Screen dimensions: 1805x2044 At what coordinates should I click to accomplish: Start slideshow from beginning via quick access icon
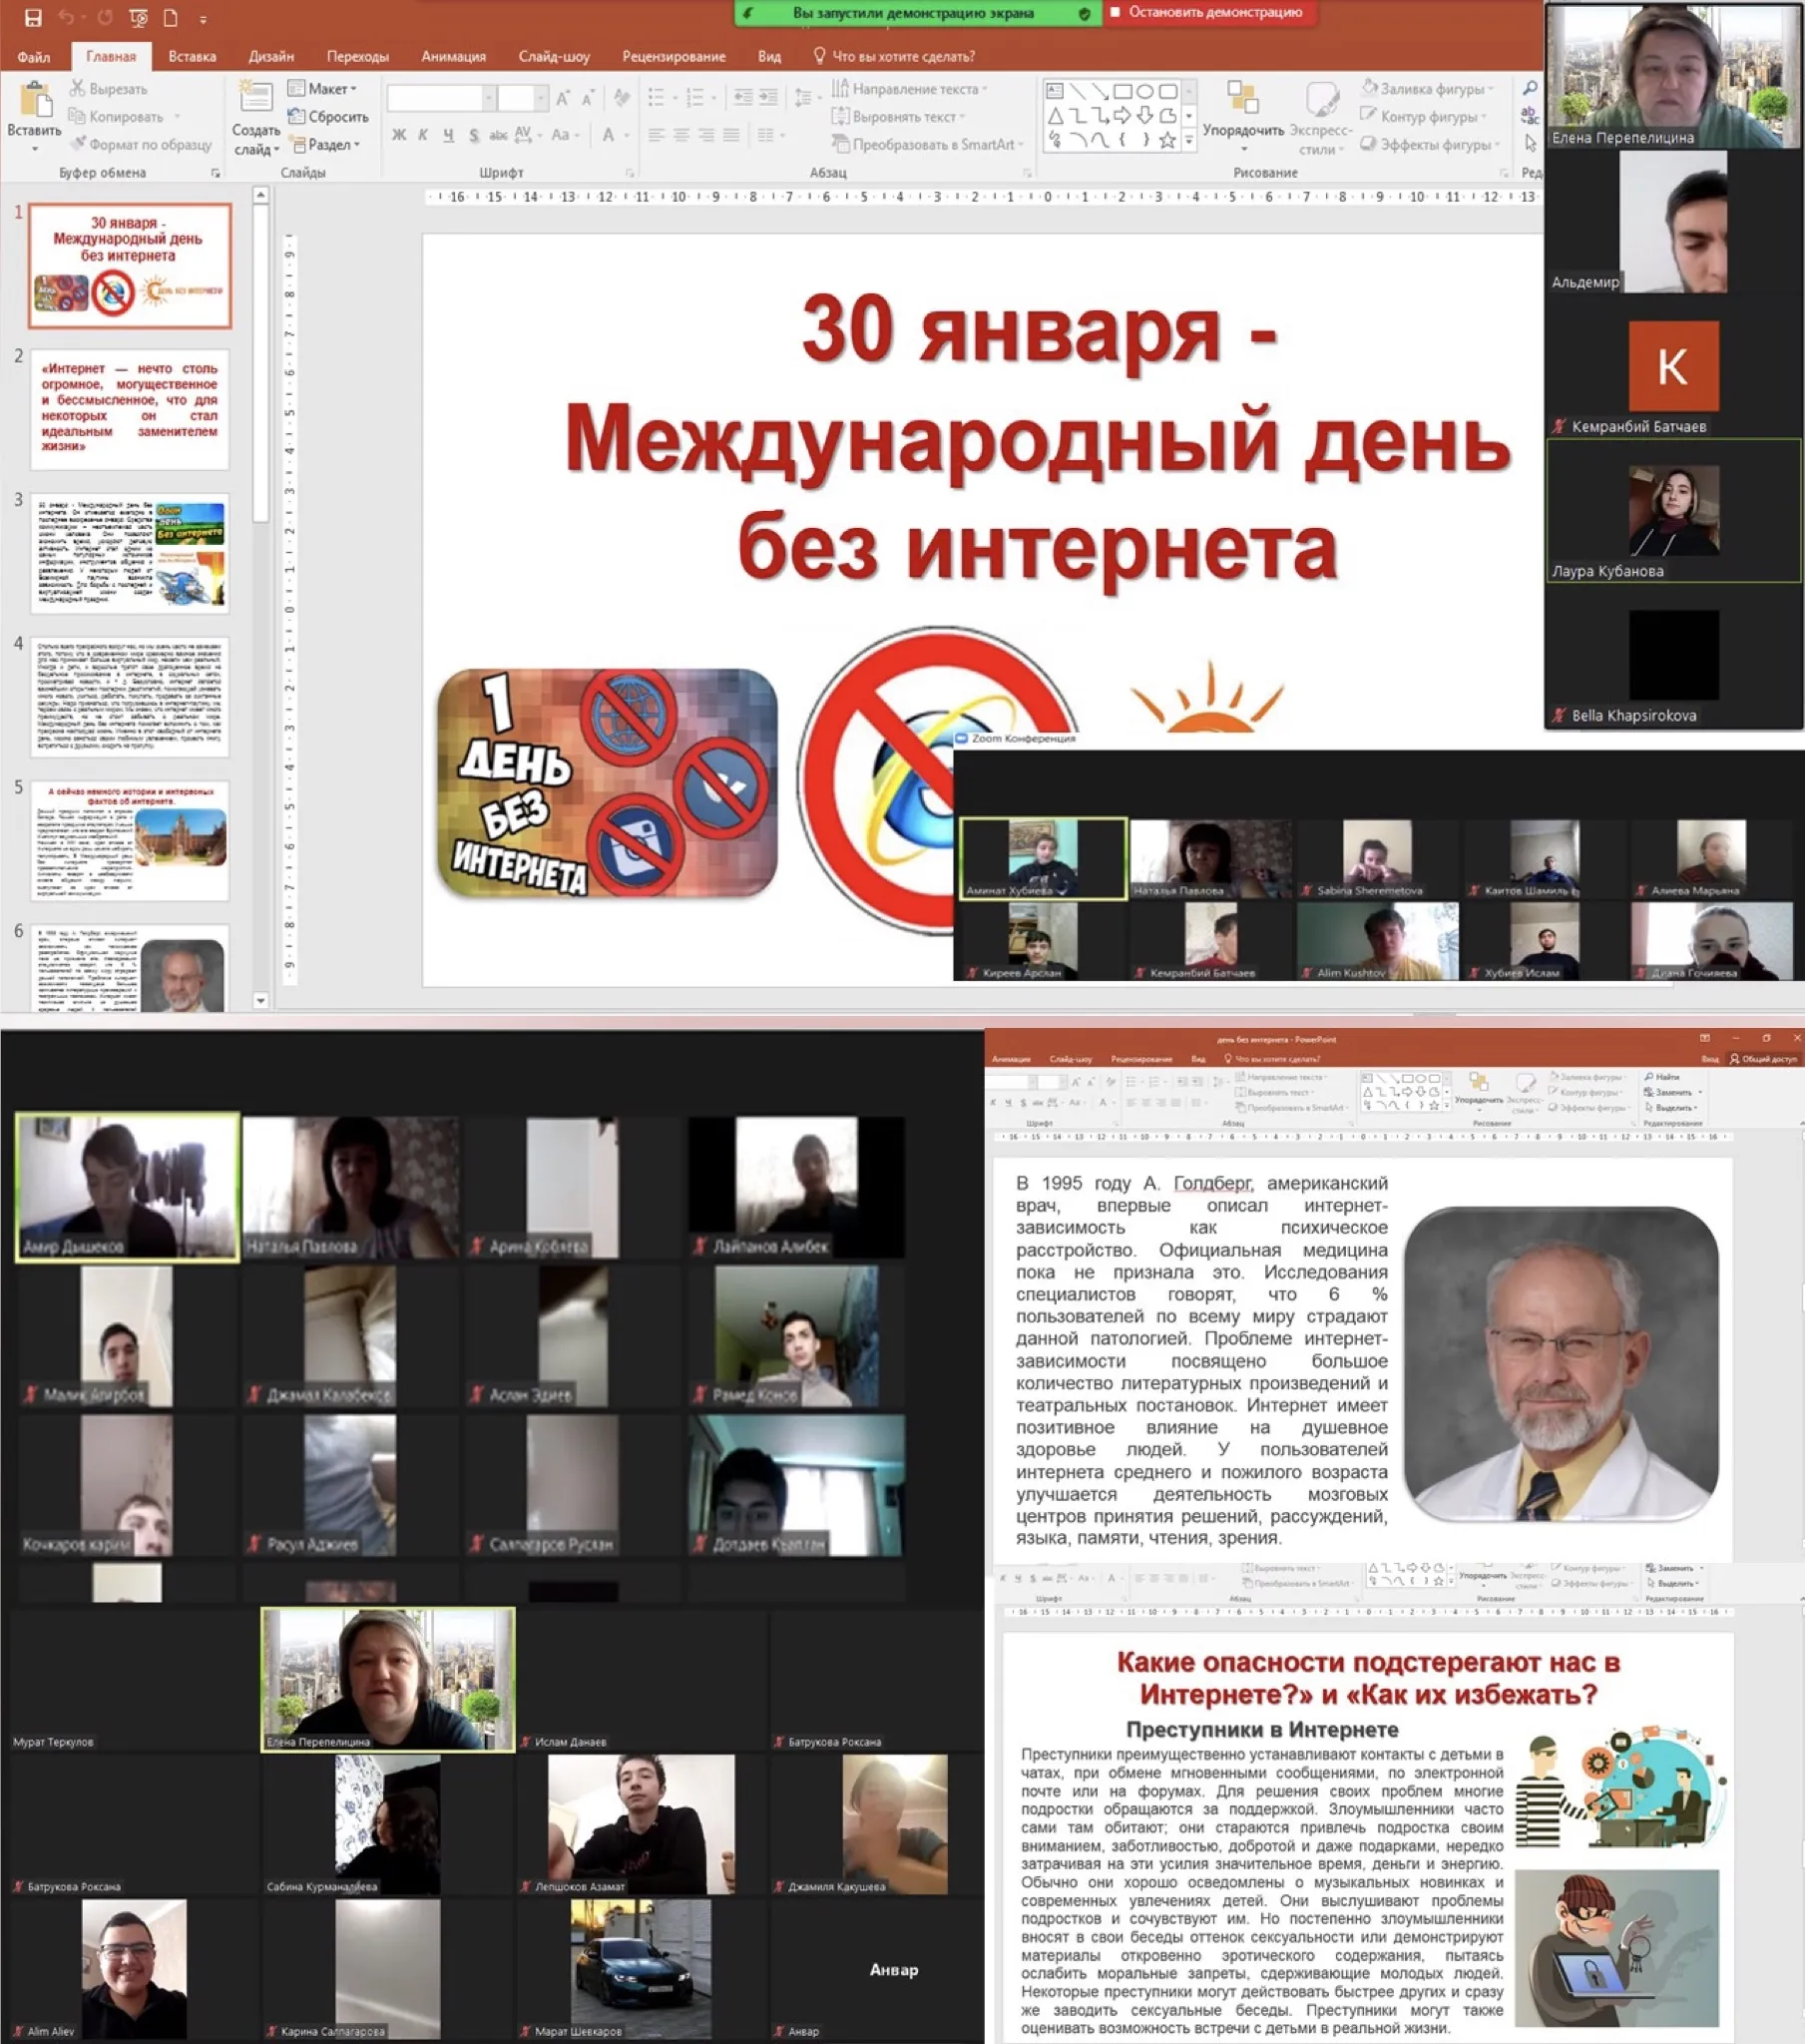point(139,17)
